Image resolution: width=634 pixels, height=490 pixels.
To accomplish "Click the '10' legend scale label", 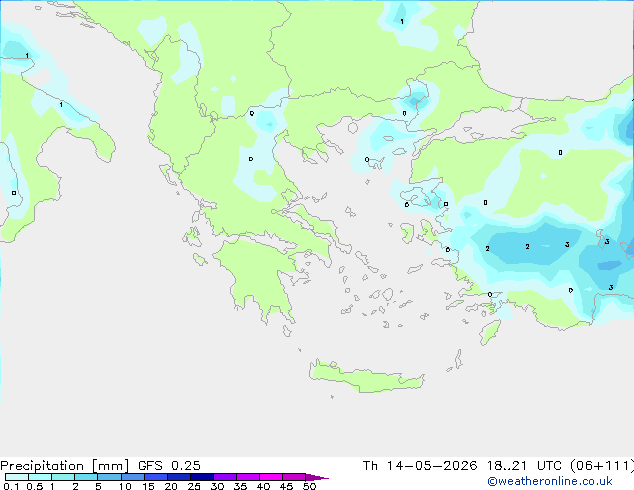I will point(125,486).
